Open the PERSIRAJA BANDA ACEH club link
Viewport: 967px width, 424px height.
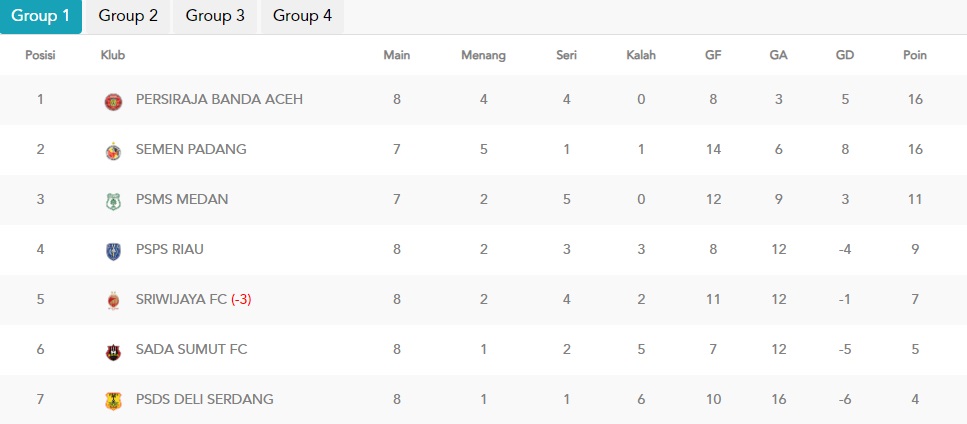tap(220, 99)
